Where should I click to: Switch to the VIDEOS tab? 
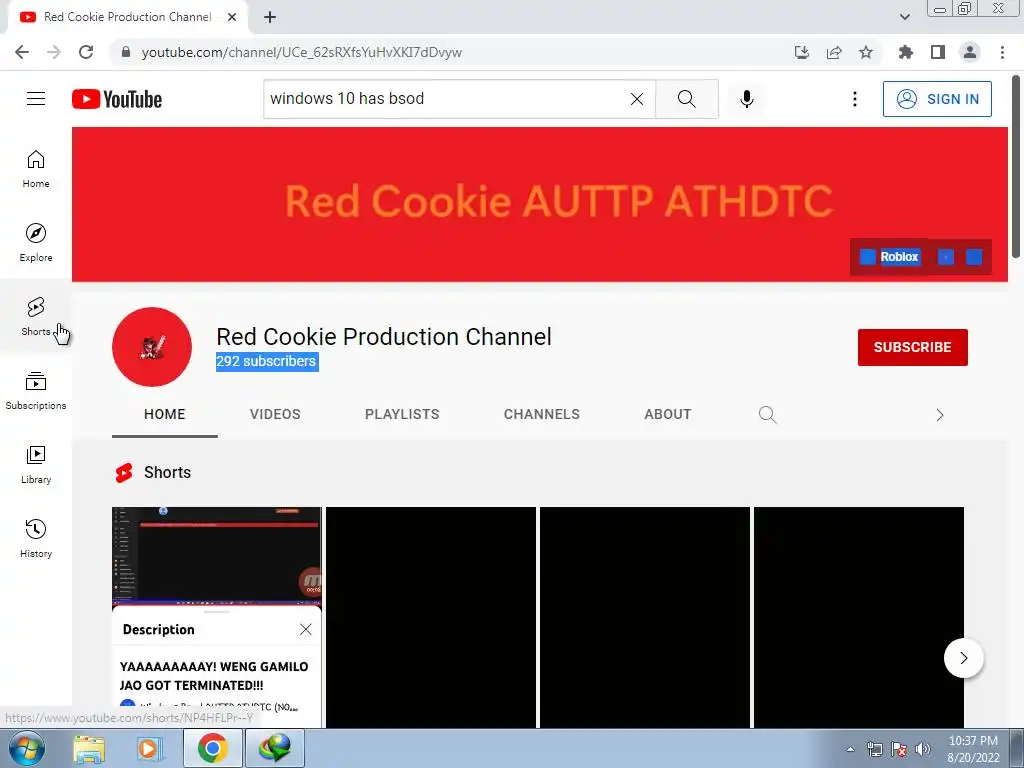(x=275, y=414)
